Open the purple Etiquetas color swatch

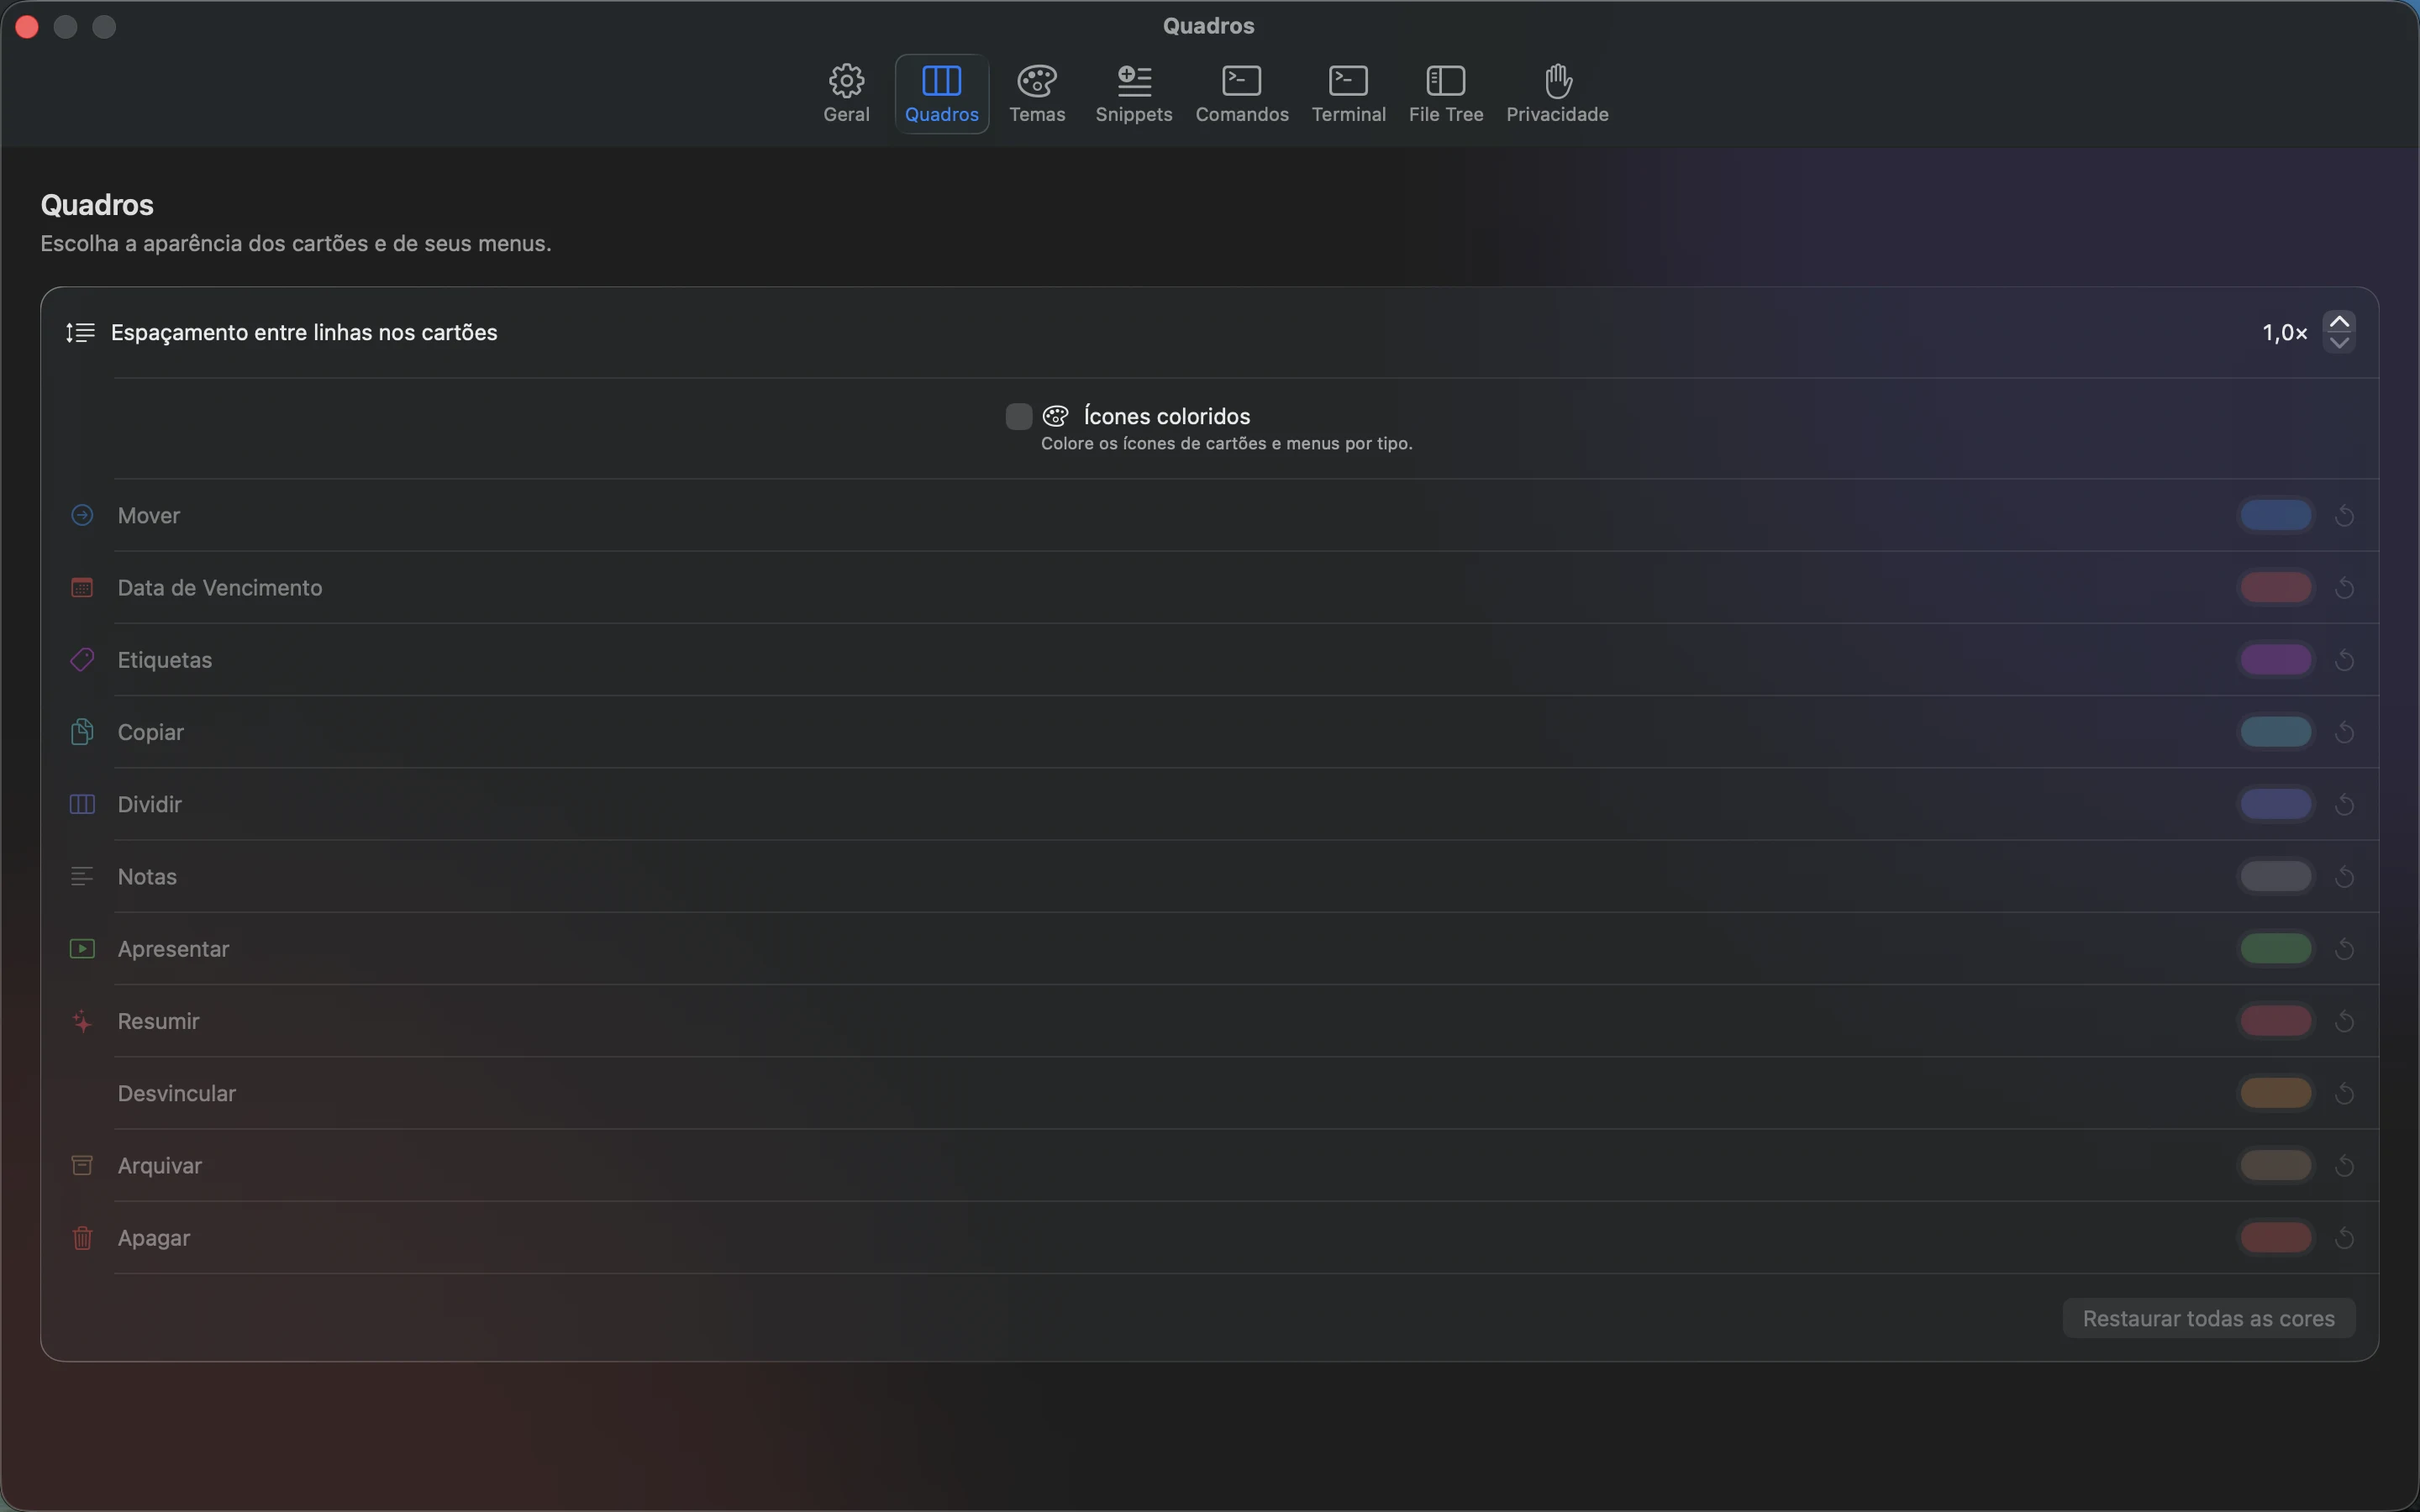point(2275,660)
